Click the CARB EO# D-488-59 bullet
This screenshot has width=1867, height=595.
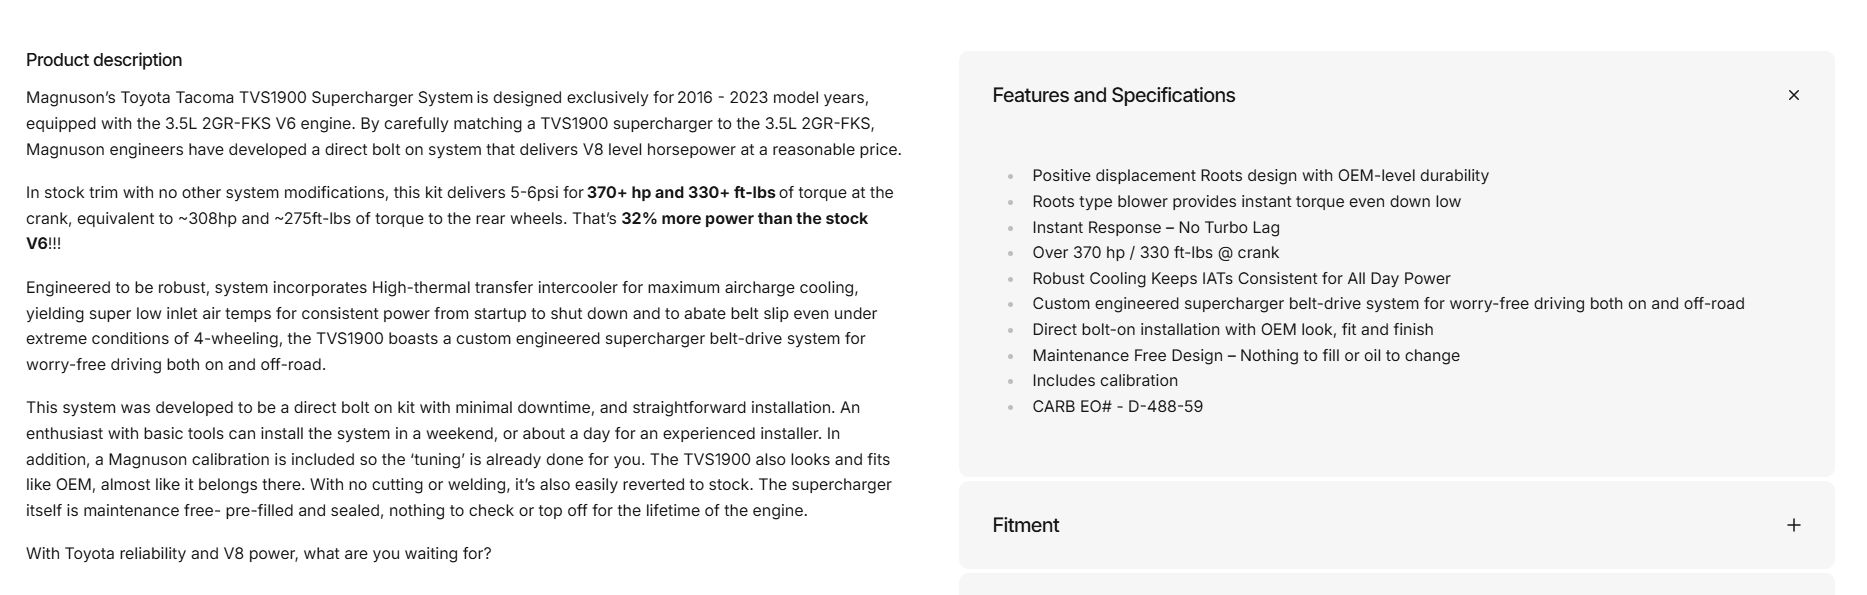pos(1117,407)
